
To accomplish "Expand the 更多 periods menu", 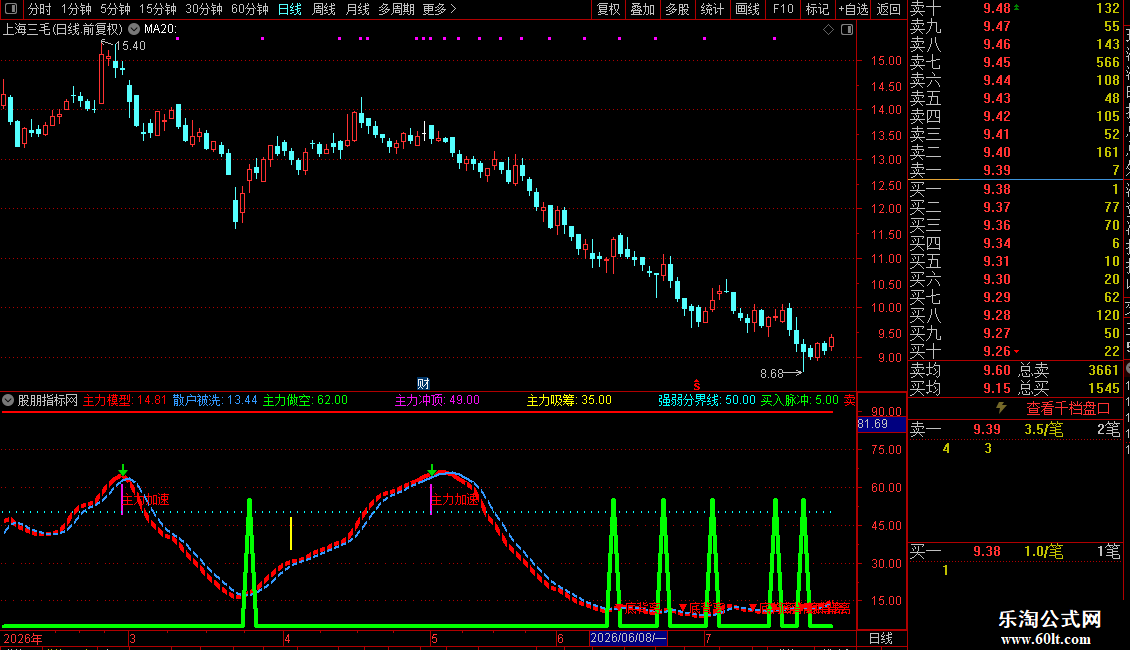I will pyautogui.click(x=439, y=9).
